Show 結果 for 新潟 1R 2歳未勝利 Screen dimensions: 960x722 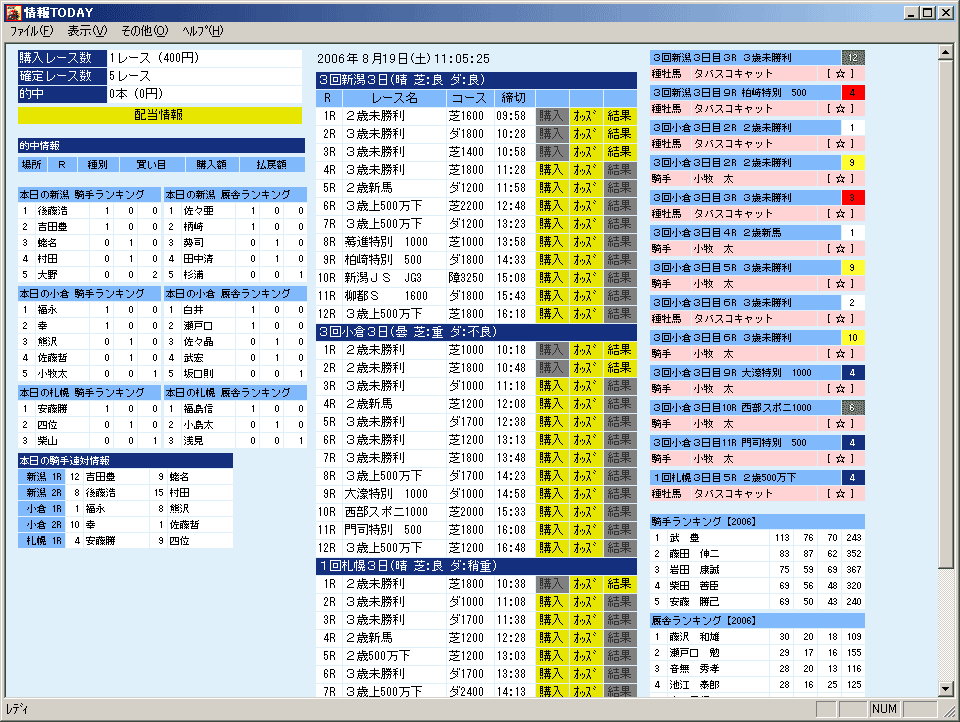pyautogui.click(x=619, y=116)
